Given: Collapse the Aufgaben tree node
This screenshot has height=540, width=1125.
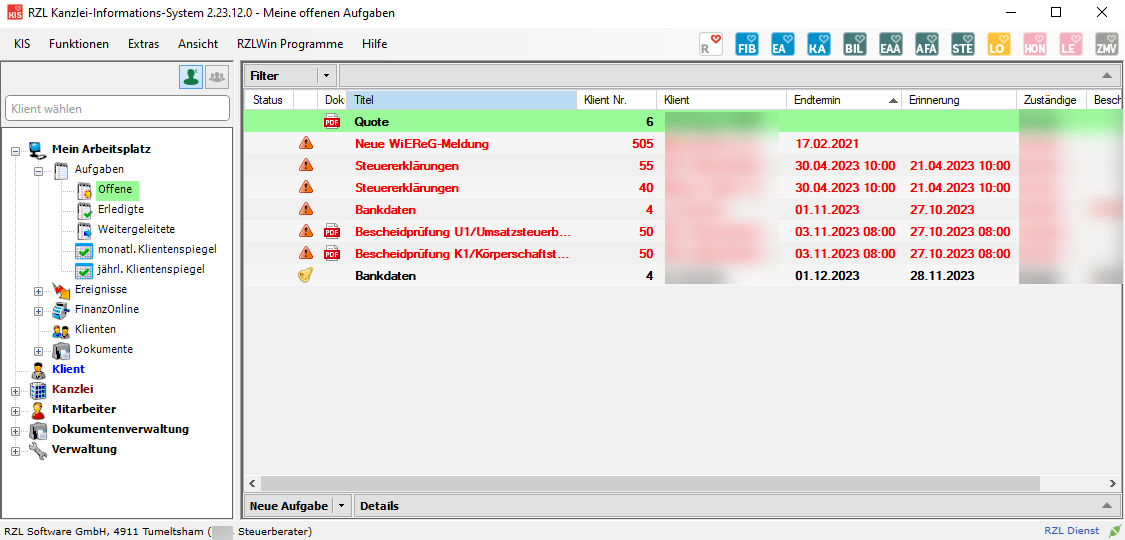Looking at the screenshot, I should click(x=39, y=170).
